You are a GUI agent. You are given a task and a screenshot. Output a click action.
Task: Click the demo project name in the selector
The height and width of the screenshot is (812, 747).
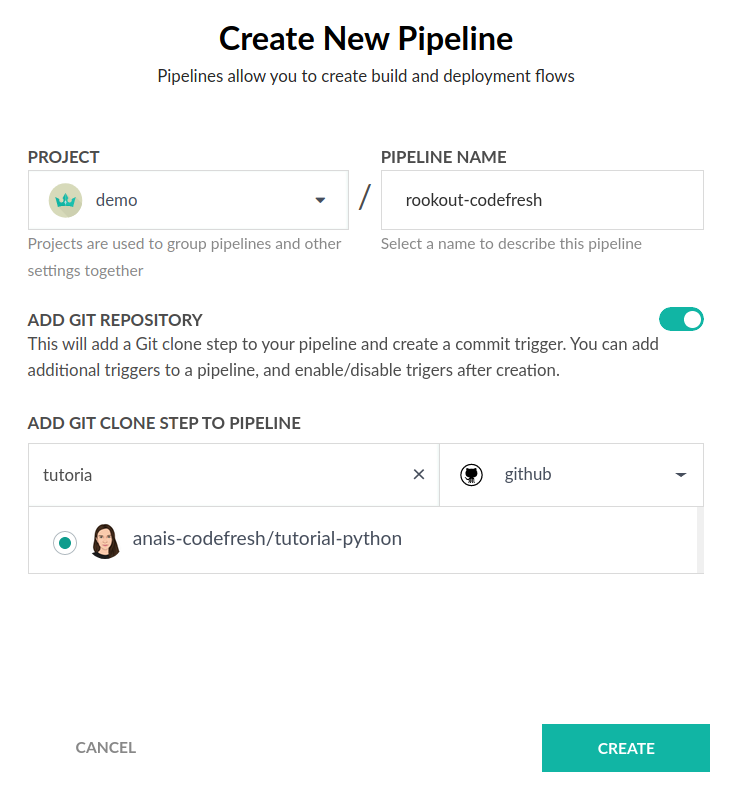(x=116, y=200)
